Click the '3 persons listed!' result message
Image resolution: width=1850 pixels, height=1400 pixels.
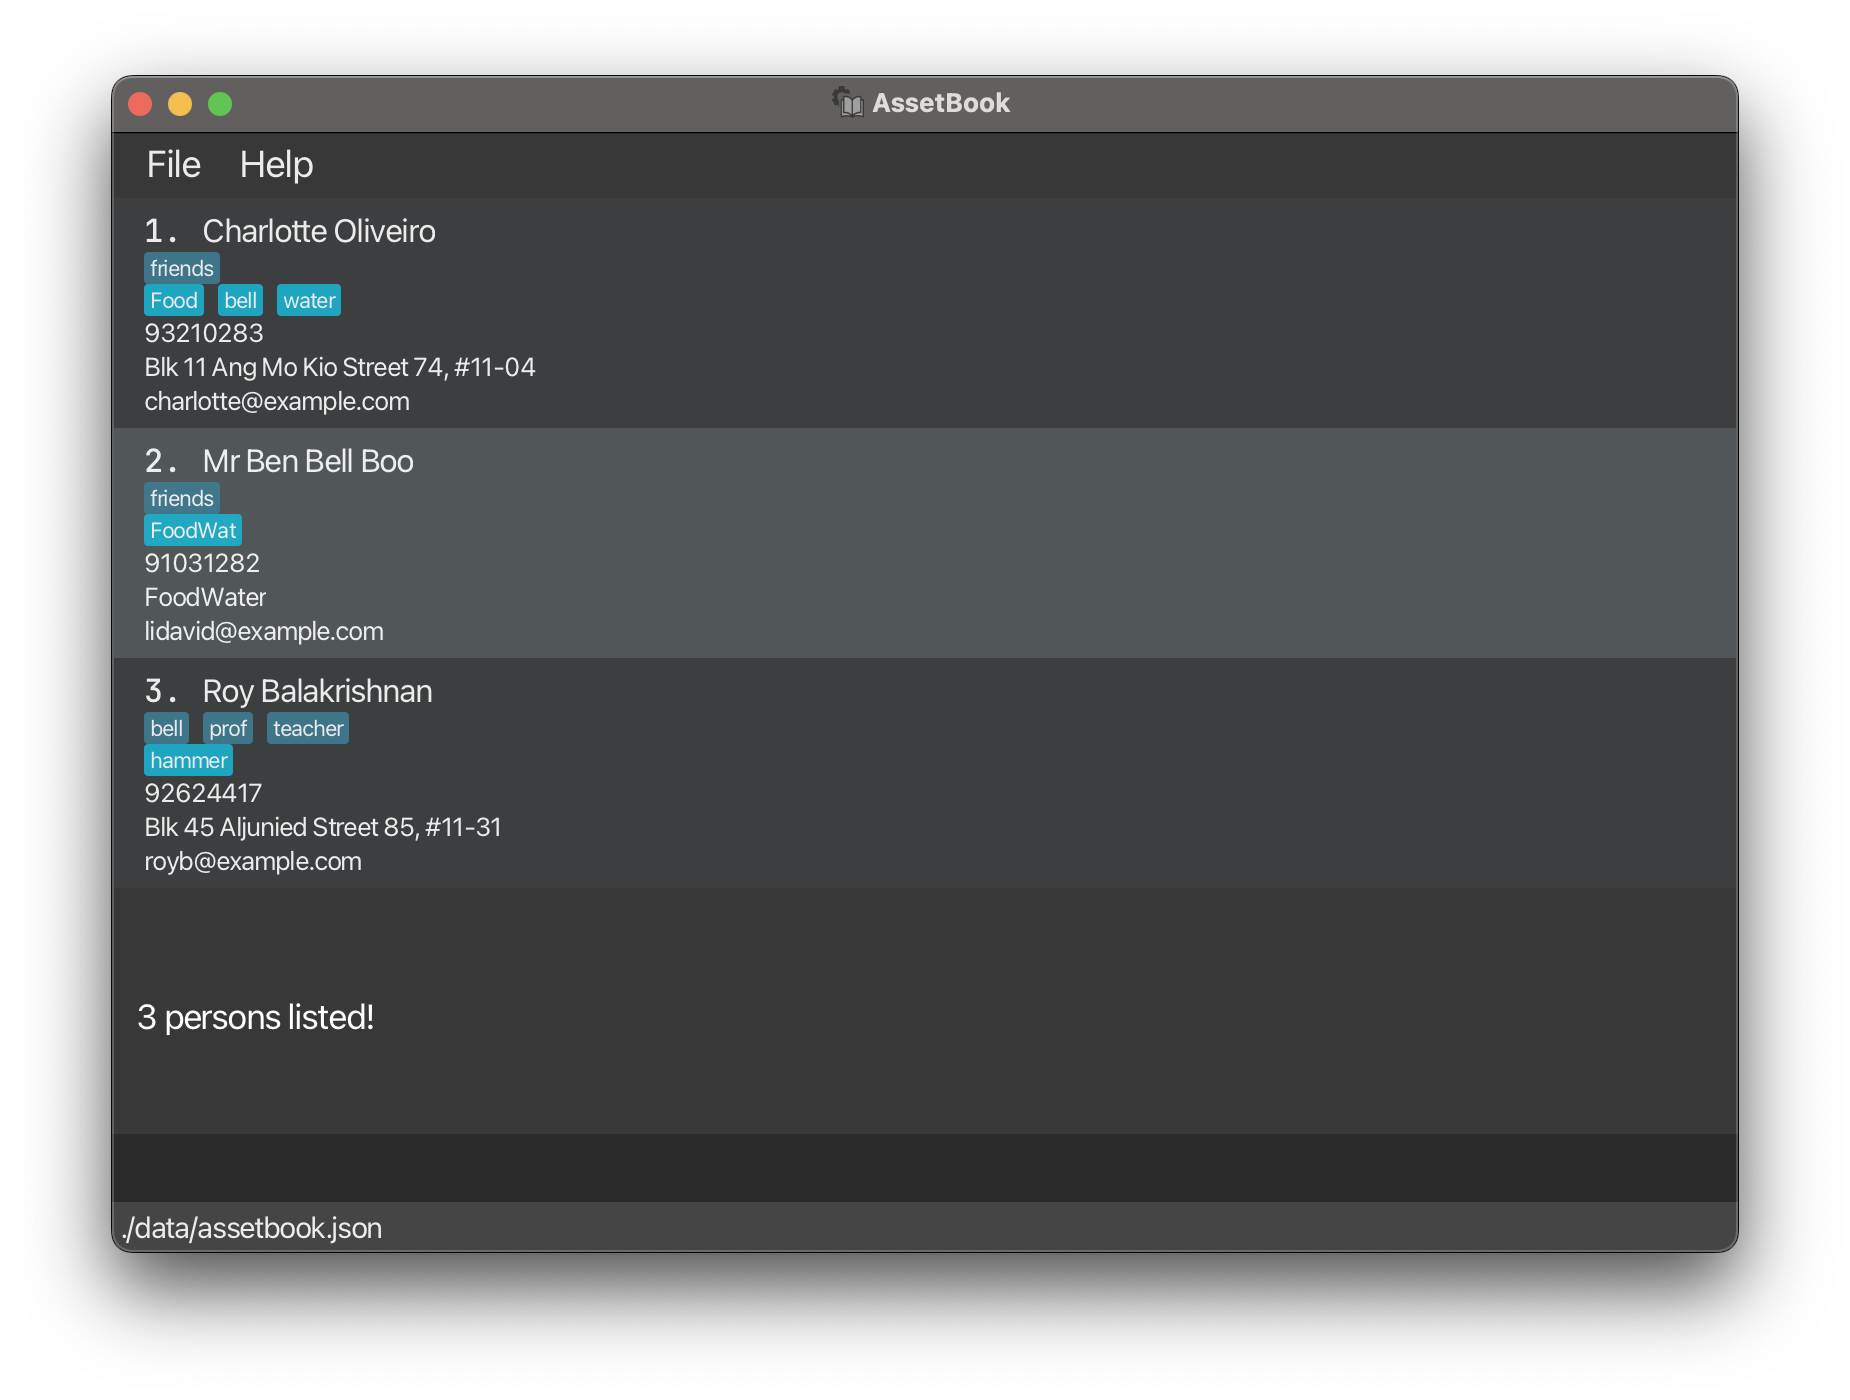(x=256, y=1017)
